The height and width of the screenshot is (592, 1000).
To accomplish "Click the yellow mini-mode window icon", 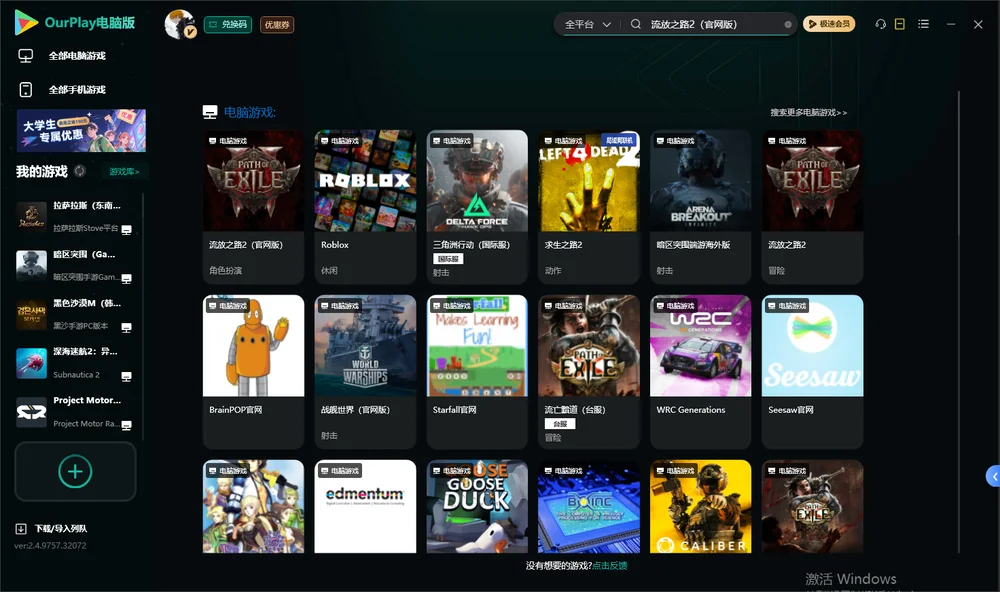I will coord(900,24).
